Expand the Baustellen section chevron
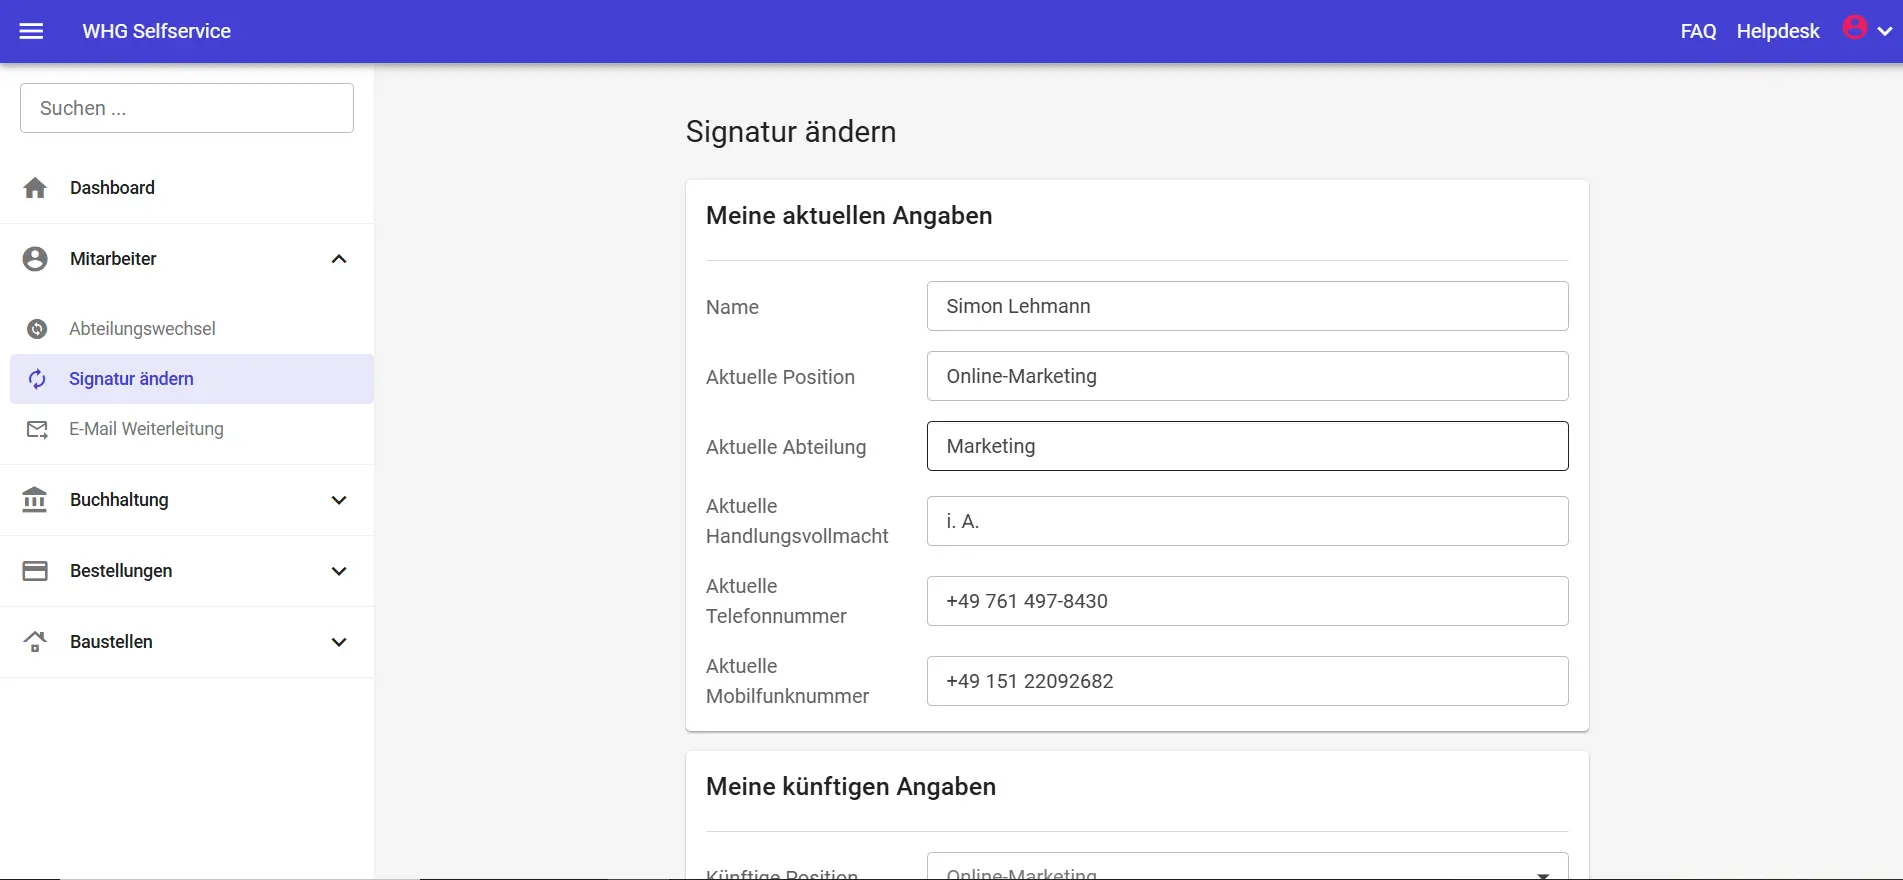This screenshot has height=880, width=1903. 339,642
